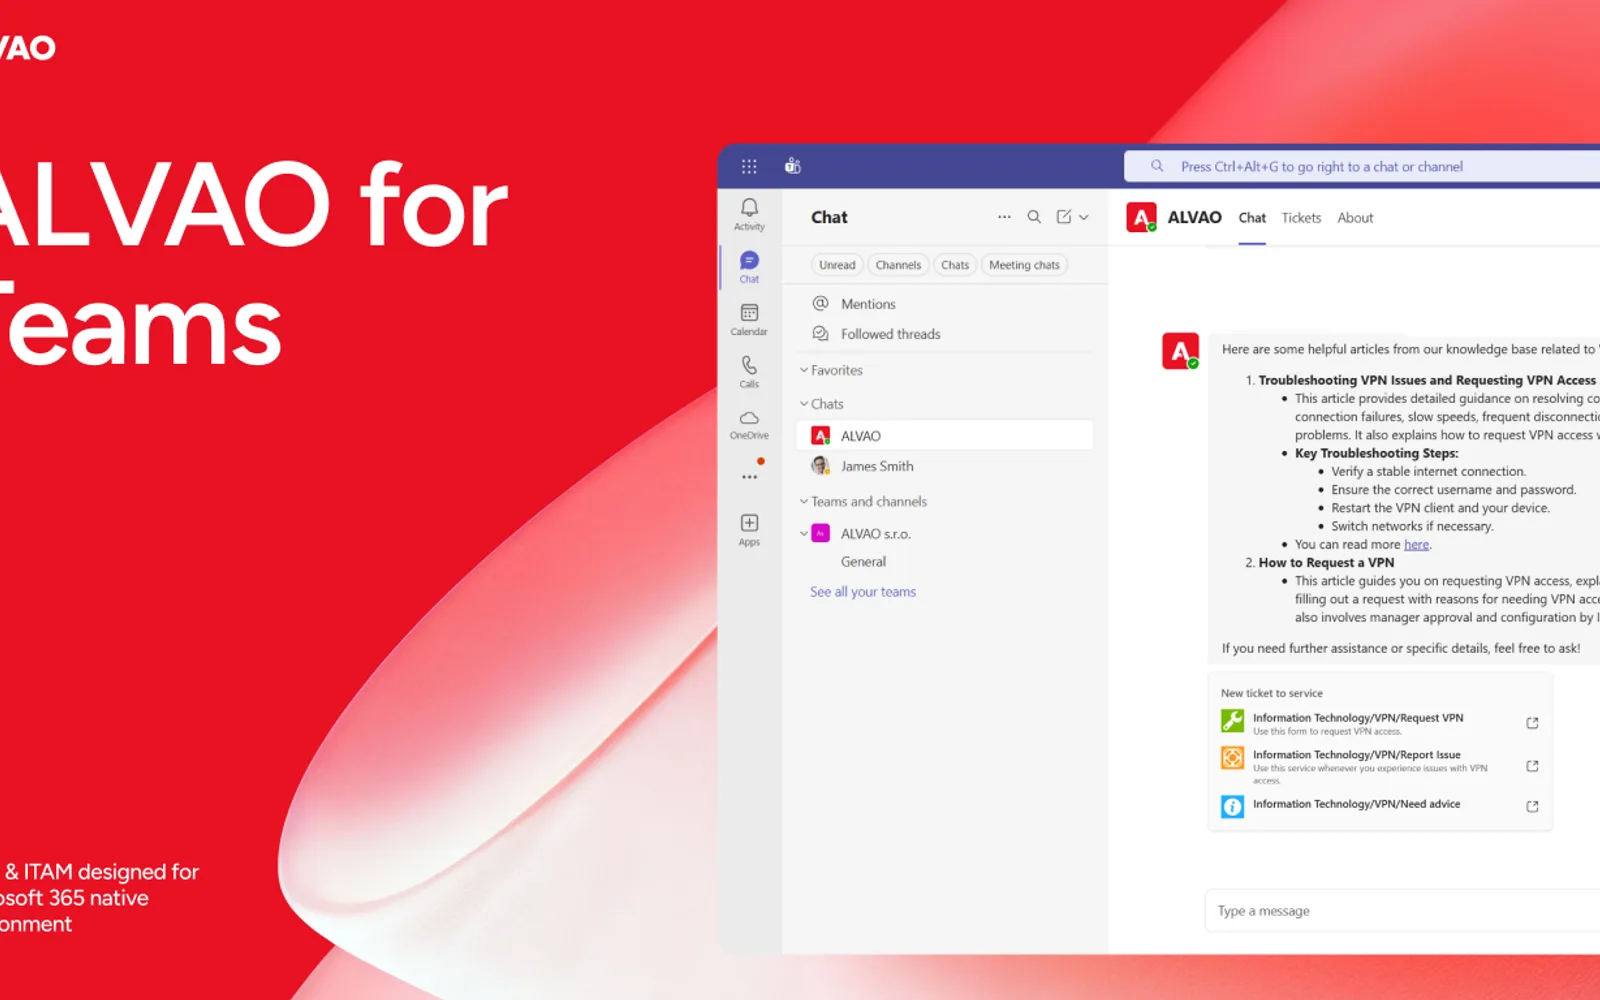This screenshot has width=1600, height=1000.
Task: Switch to the Tickets tab
Action: click(1301, 218)
